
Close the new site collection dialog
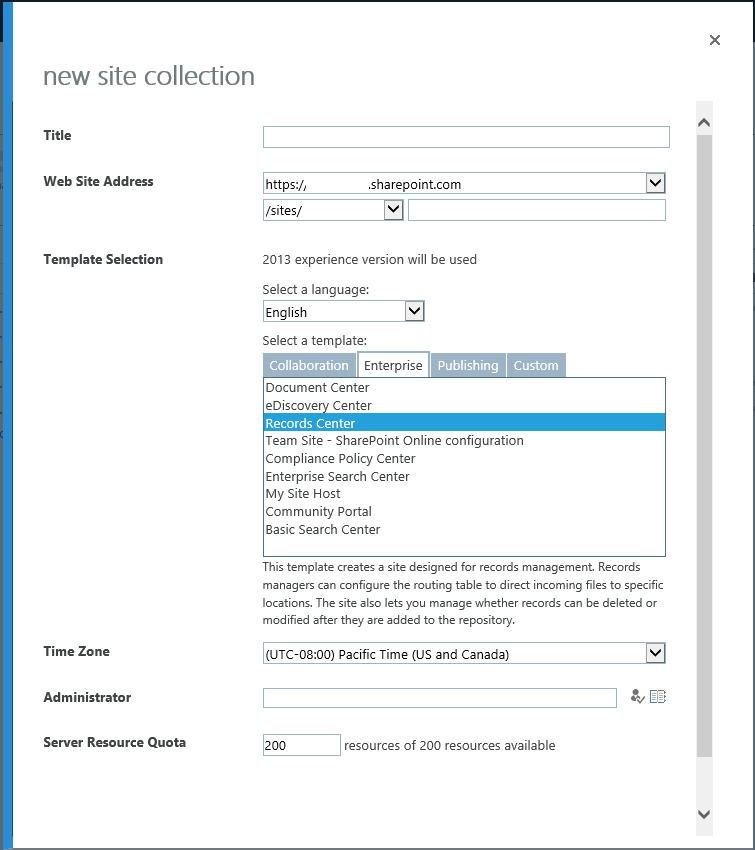[x=715, y=40]
